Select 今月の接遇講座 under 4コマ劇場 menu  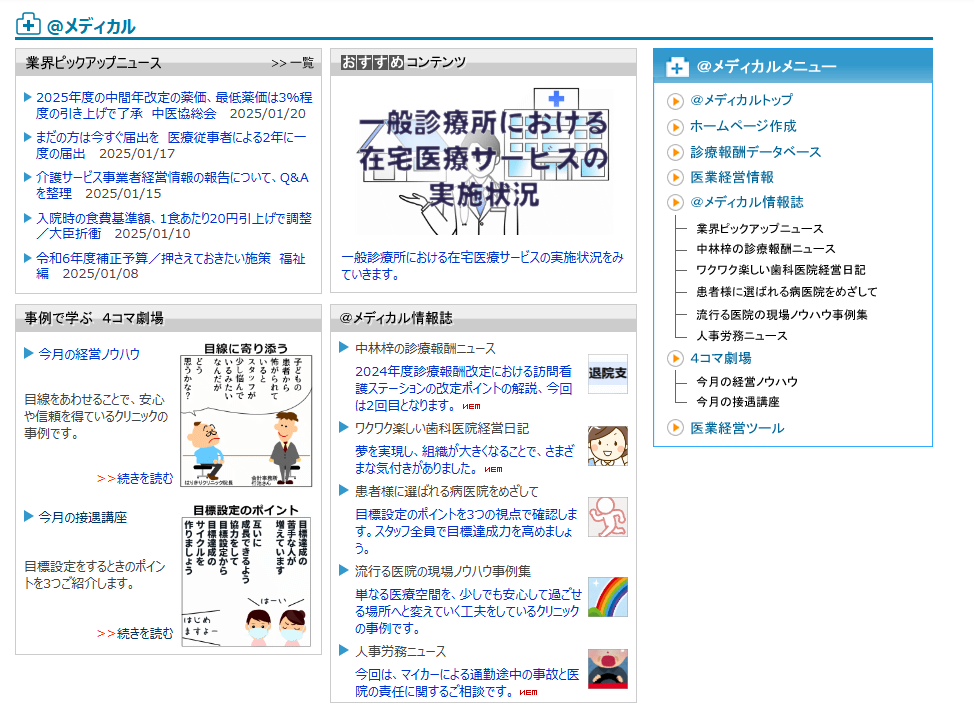pos(738,402)
